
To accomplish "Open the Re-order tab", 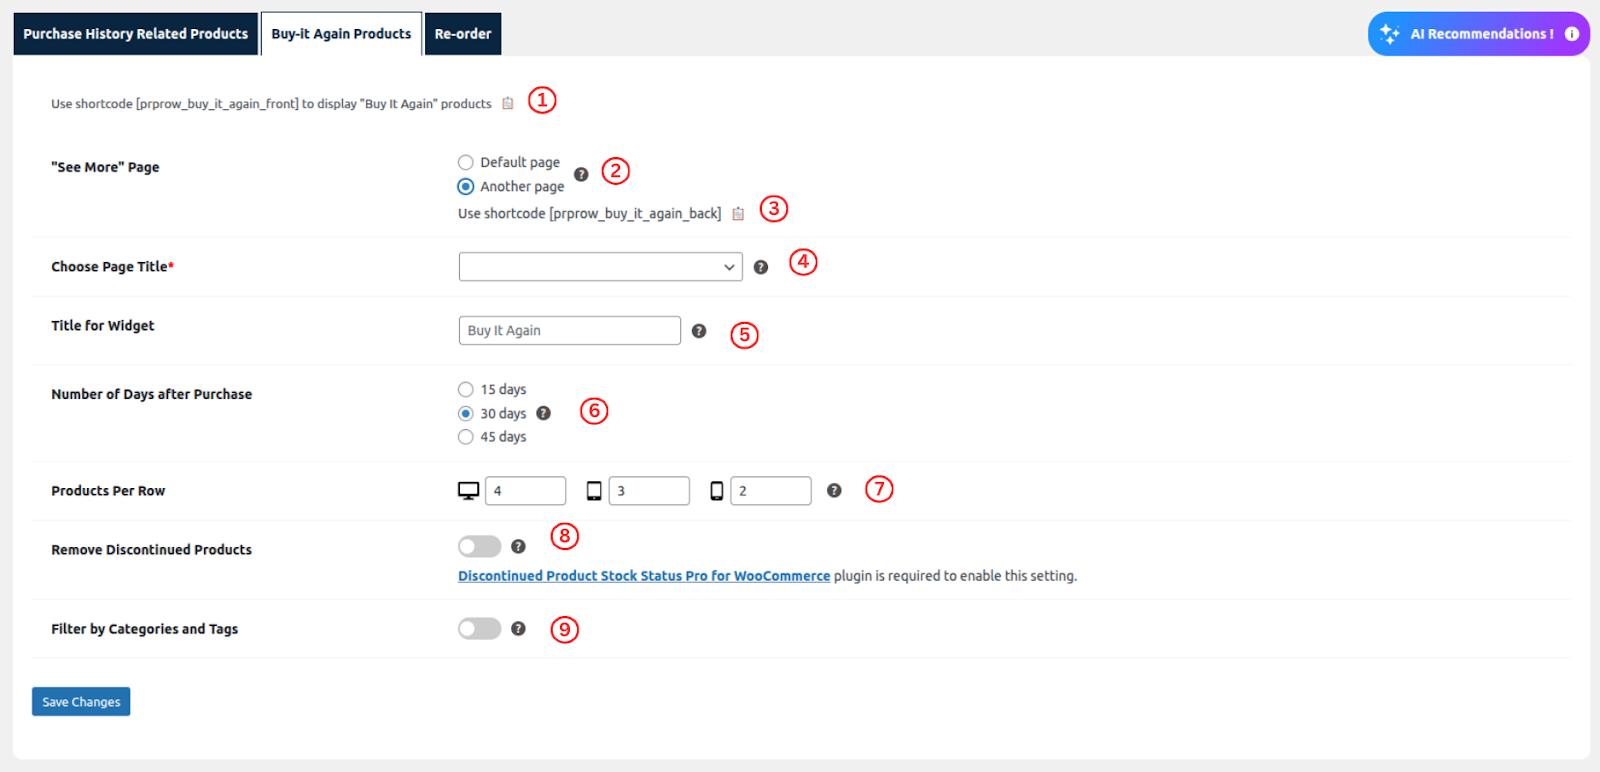I will coord(463,34).
